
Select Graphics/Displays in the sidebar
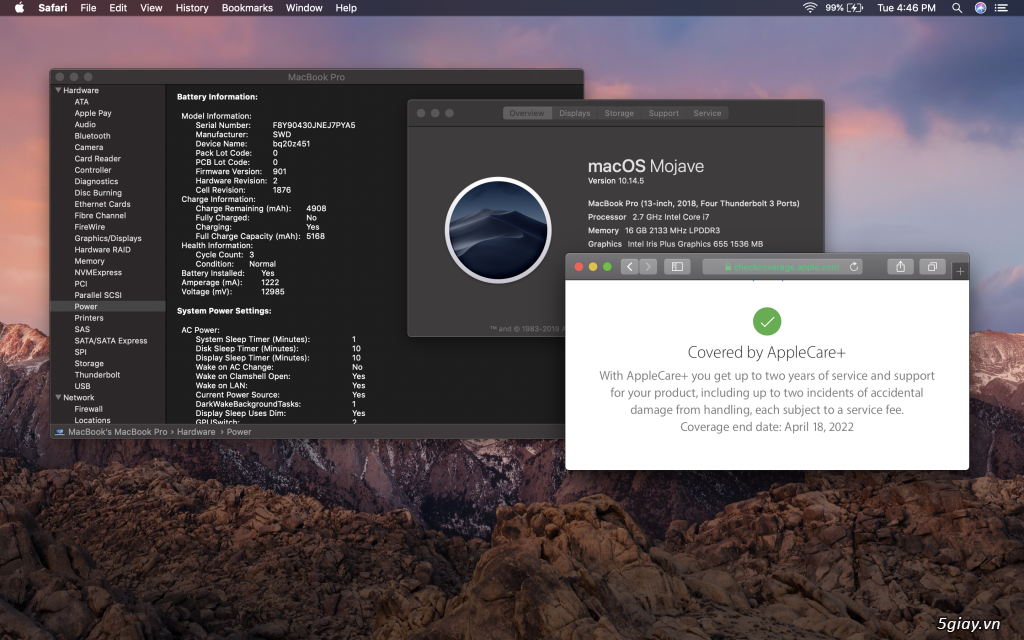click(x=108, y=238)
